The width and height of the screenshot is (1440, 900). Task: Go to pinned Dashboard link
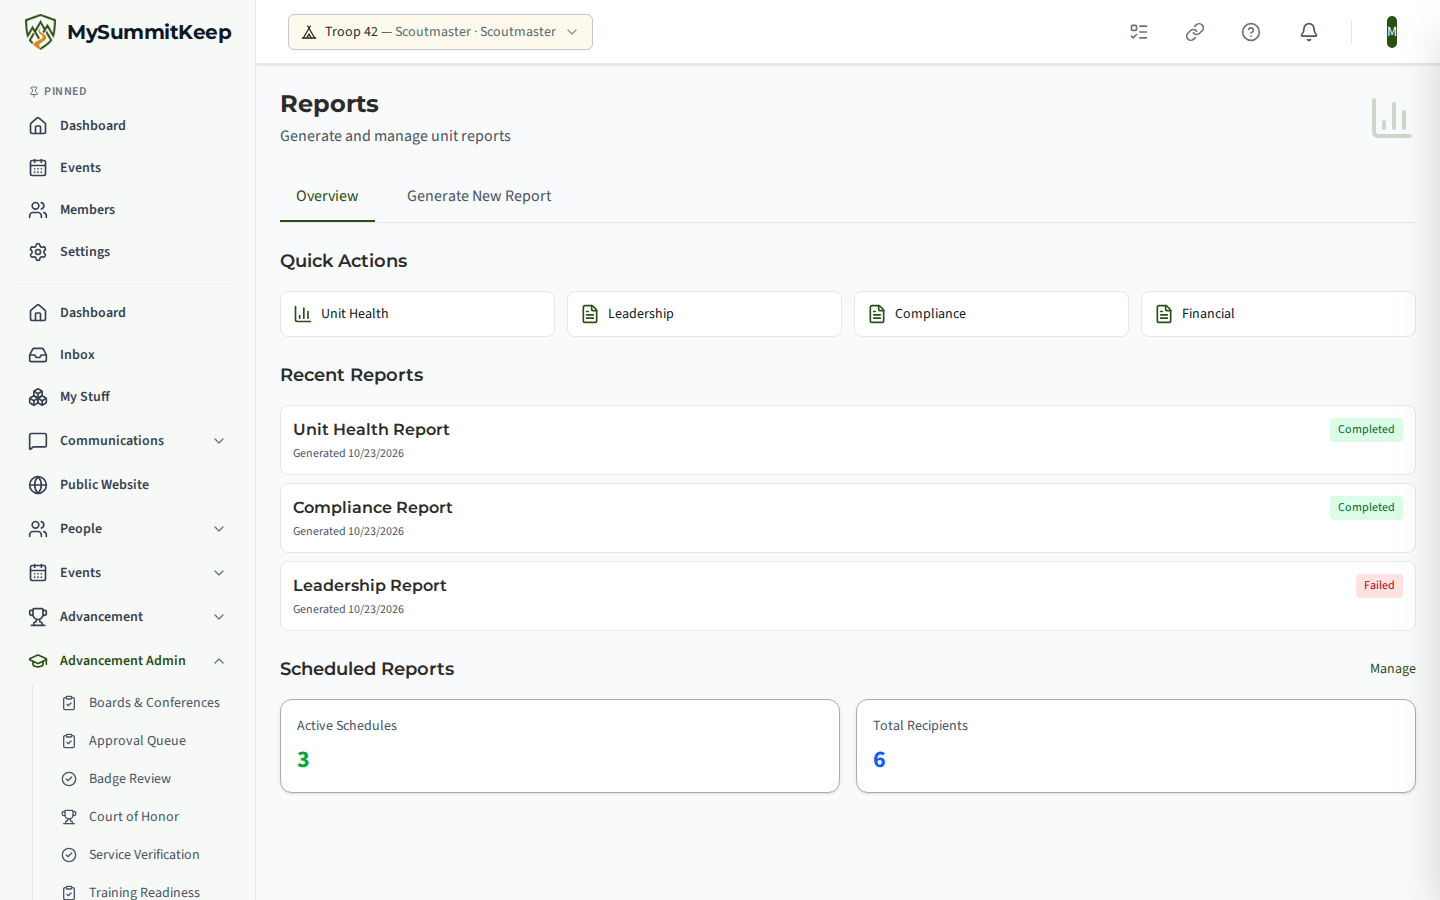tap(127, 126)
